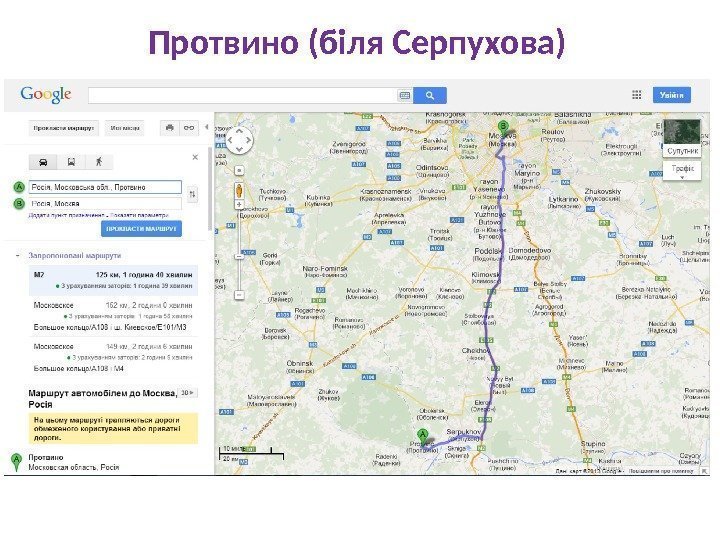Select the 162 км route via Киевское/E101/M3
Screen dimensions: 720x540
pyautogui.click(x=113, y=316)
